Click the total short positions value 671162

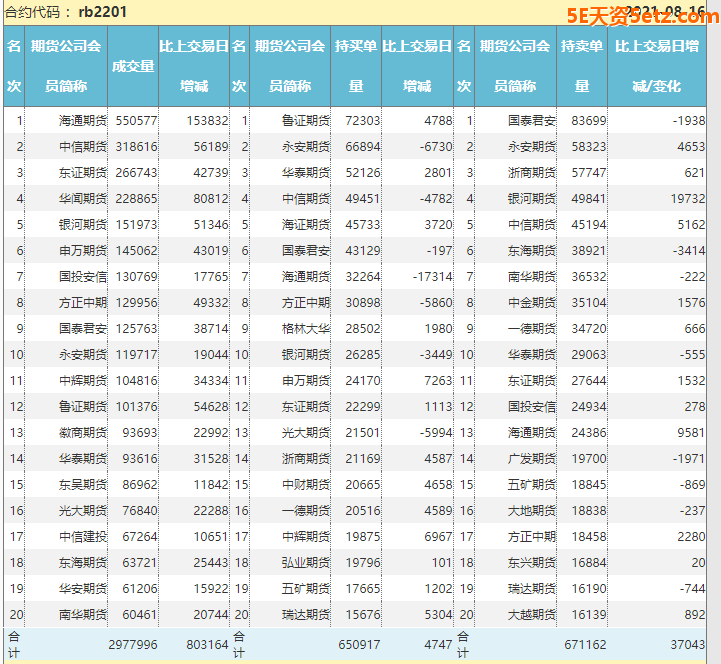coord(585,645)
